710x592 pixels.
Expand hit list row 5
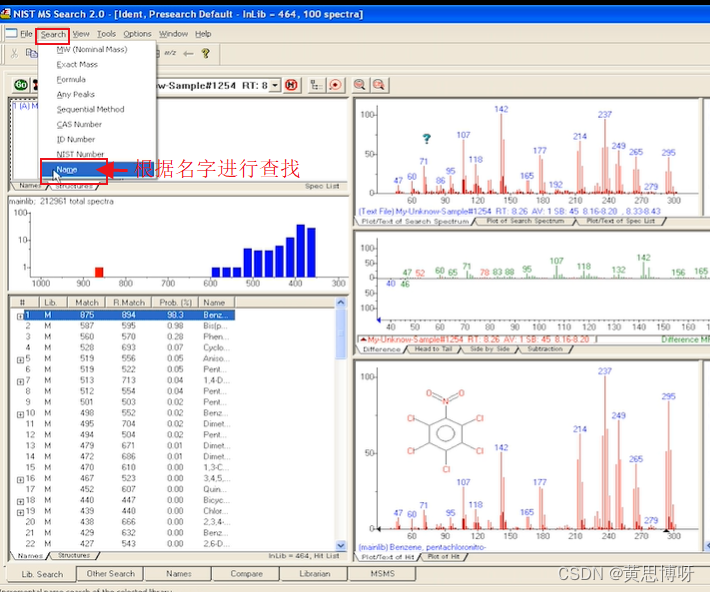(20, 360)
